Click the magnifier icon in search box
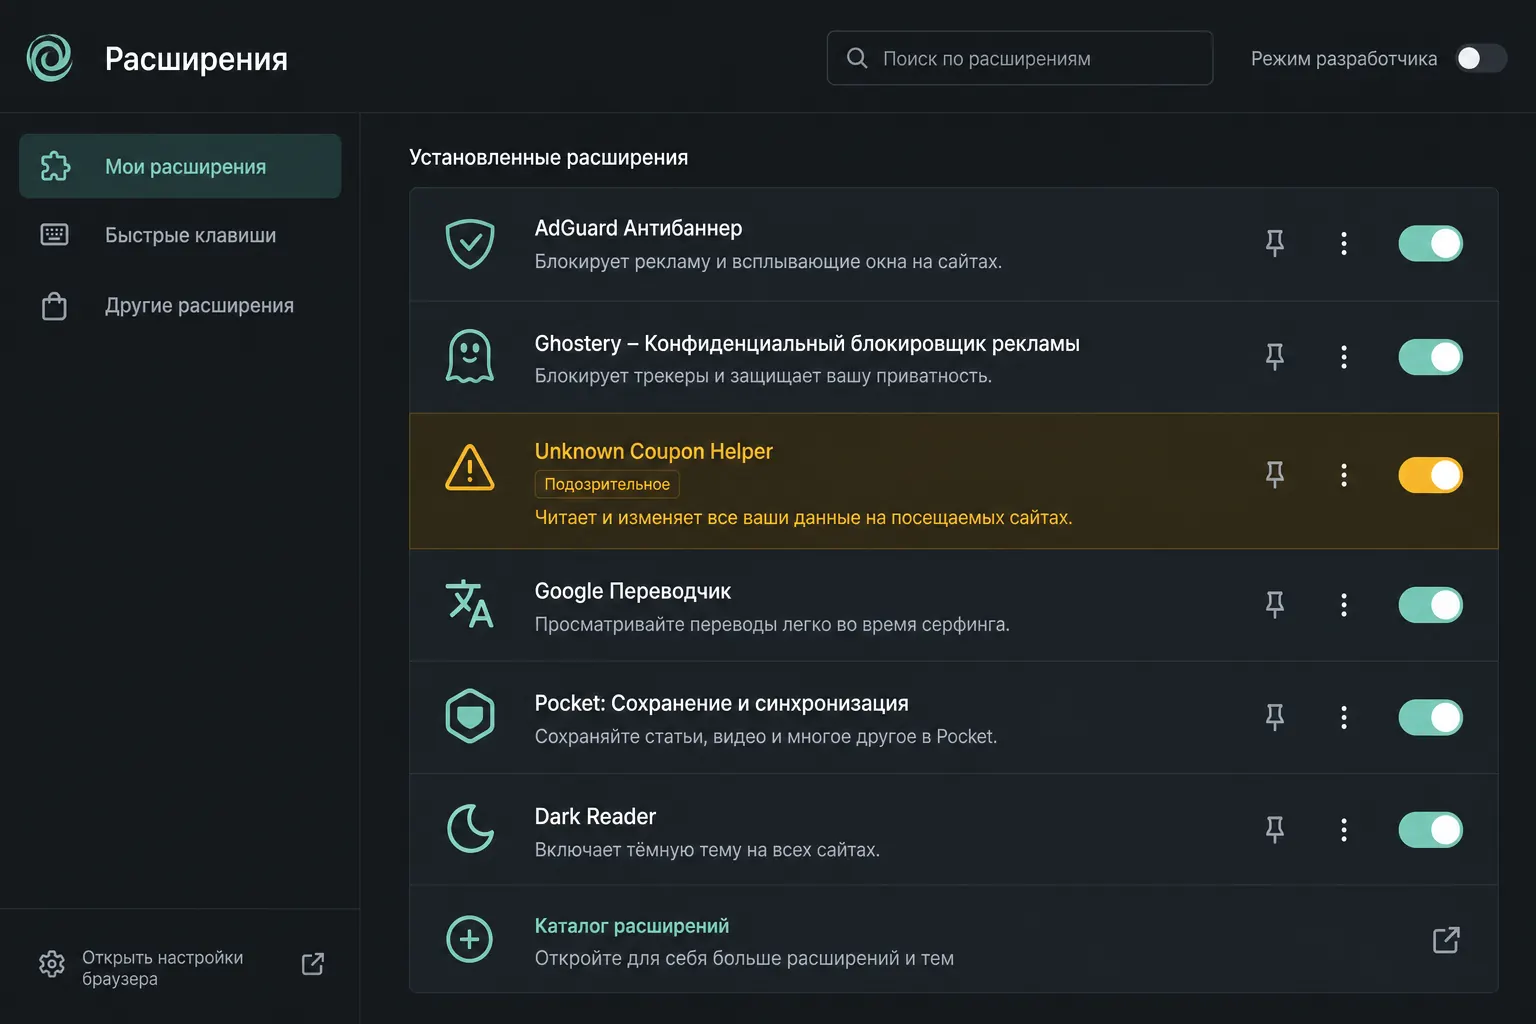The width and height of the screenshot is (1536, 1024). point(857,58)
